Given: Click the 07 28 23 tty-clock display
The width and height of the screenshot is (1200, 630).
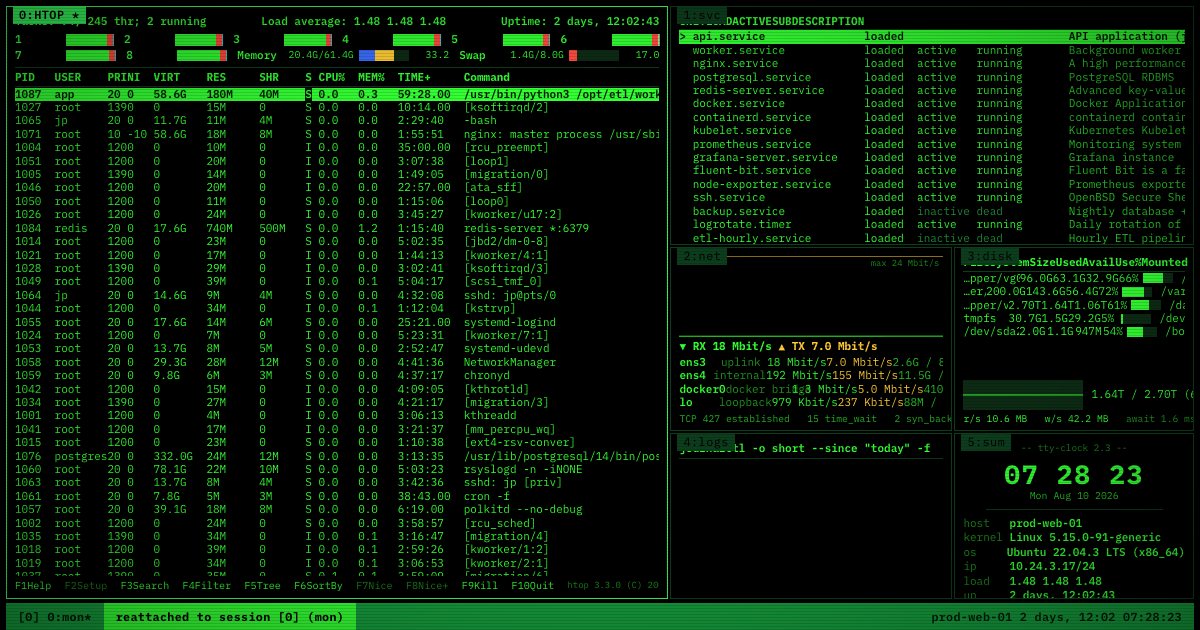Looking at the screenshot, I should point(1072,475).
